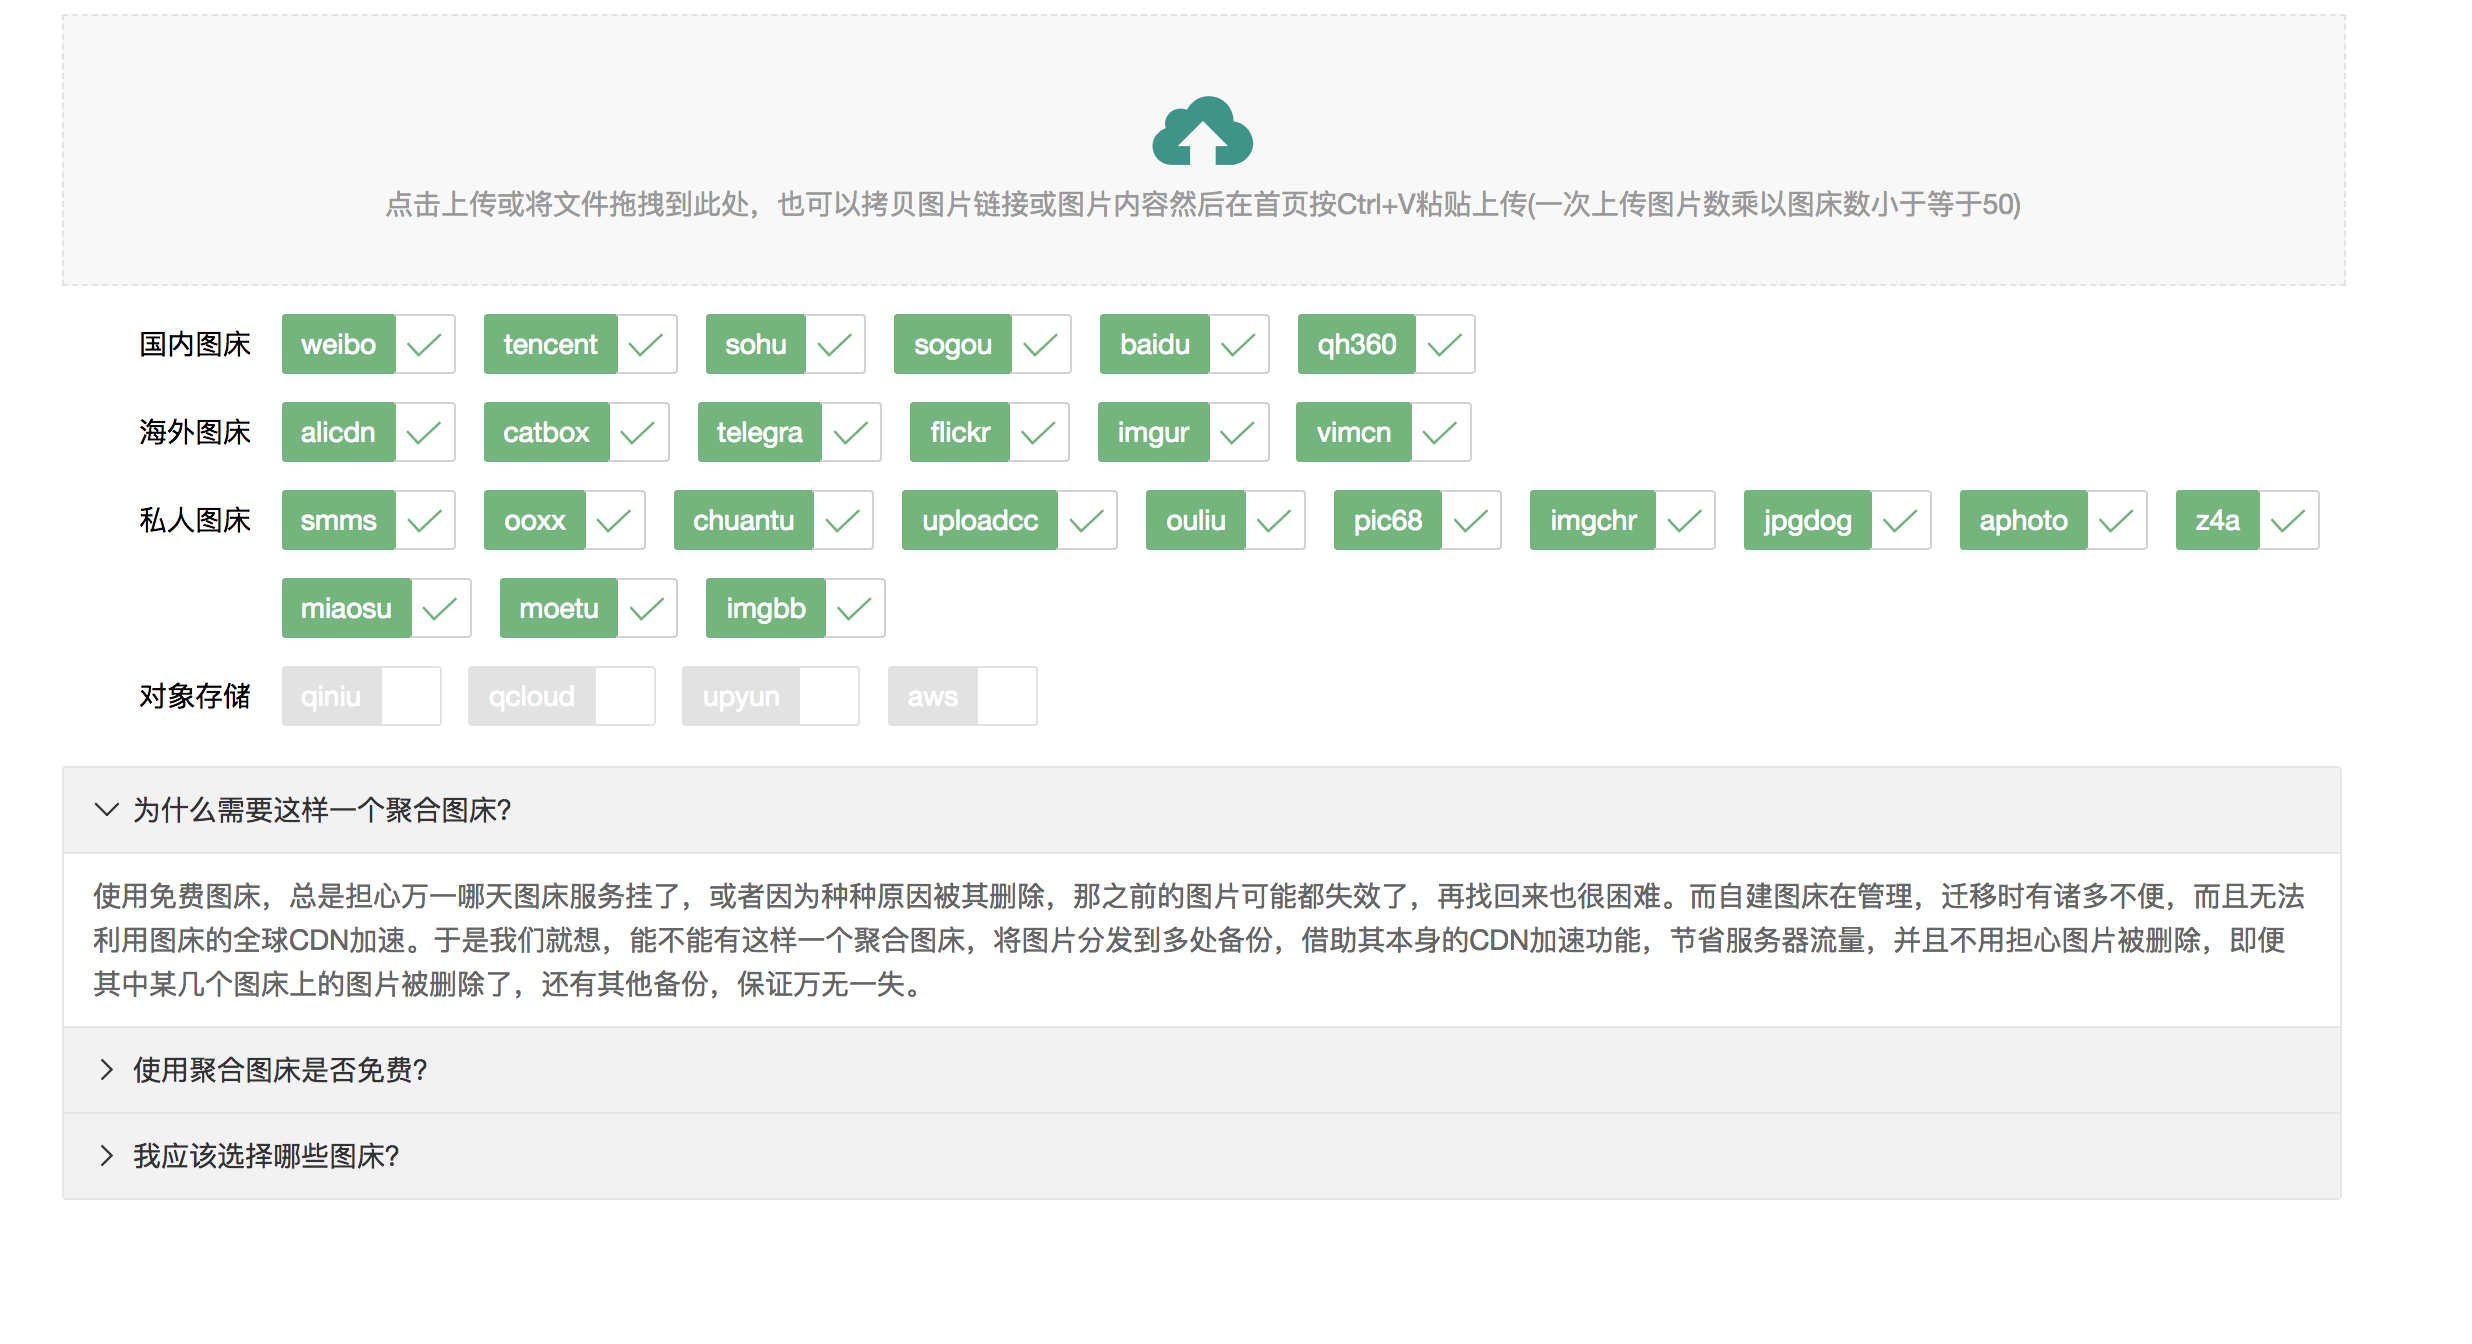Viewport: 2472px width, 1344px height.
Task: Toggle the miaosu checkmark
Action: pos(440,608)
